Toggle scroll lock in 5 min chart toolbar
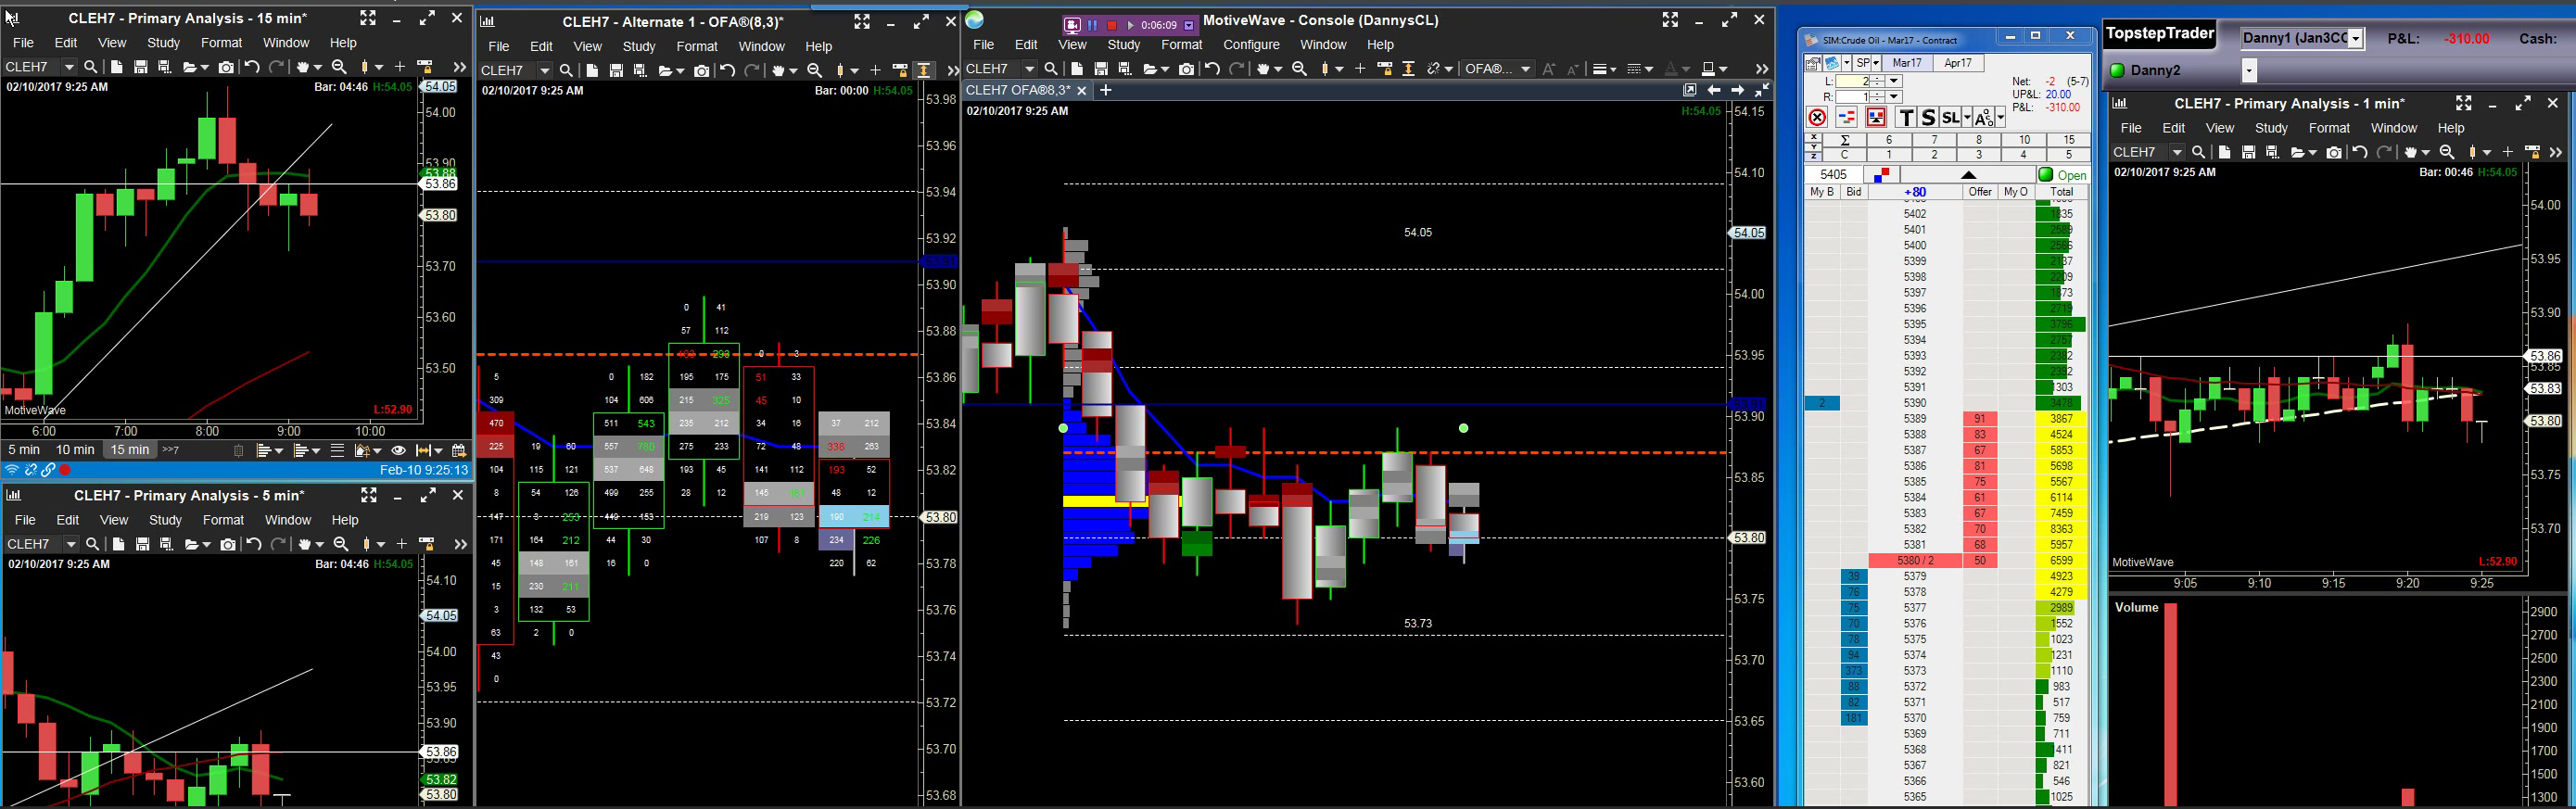This screenshot has height=809, width=2576. point(427,544)
